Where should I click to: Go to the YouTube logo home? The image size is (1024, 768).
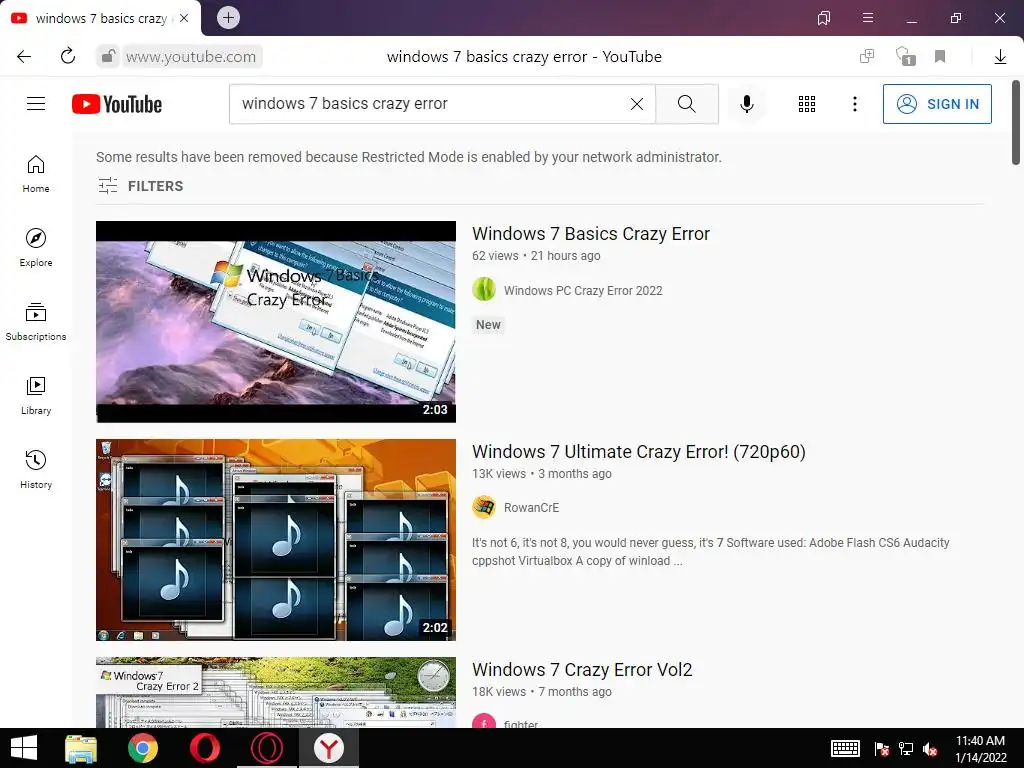point(117,104)
